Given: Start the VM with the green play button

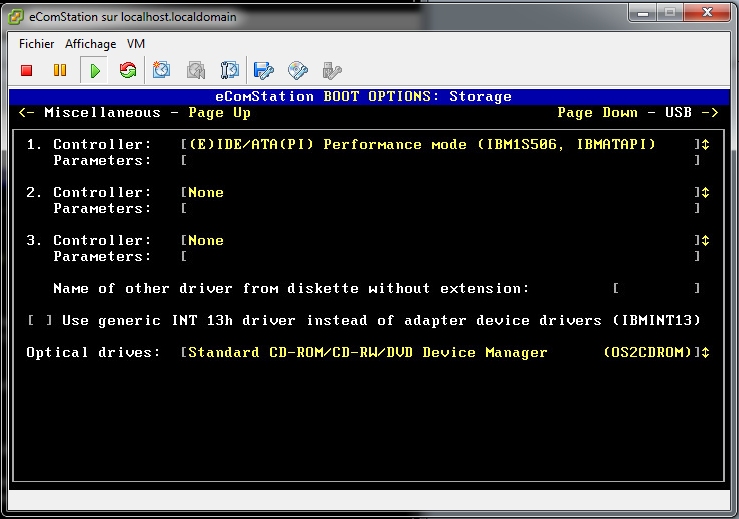Looking at the screenshot, I should point(95,71).
